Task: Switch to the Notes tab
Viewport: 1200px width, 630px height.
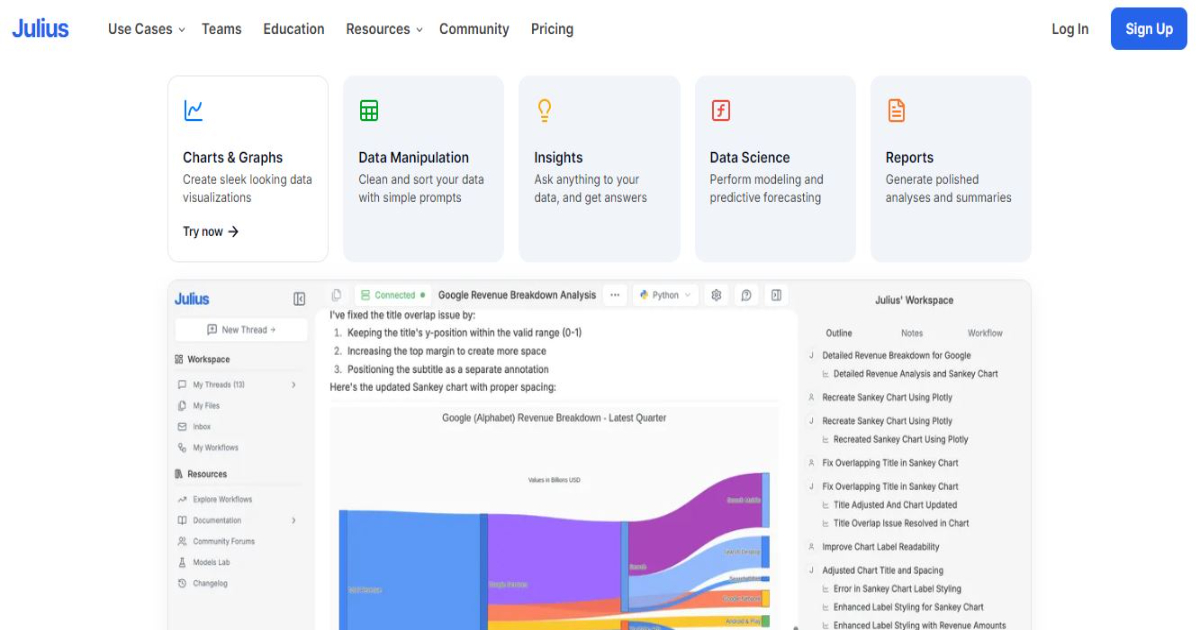Action: [x=912, y=333]
